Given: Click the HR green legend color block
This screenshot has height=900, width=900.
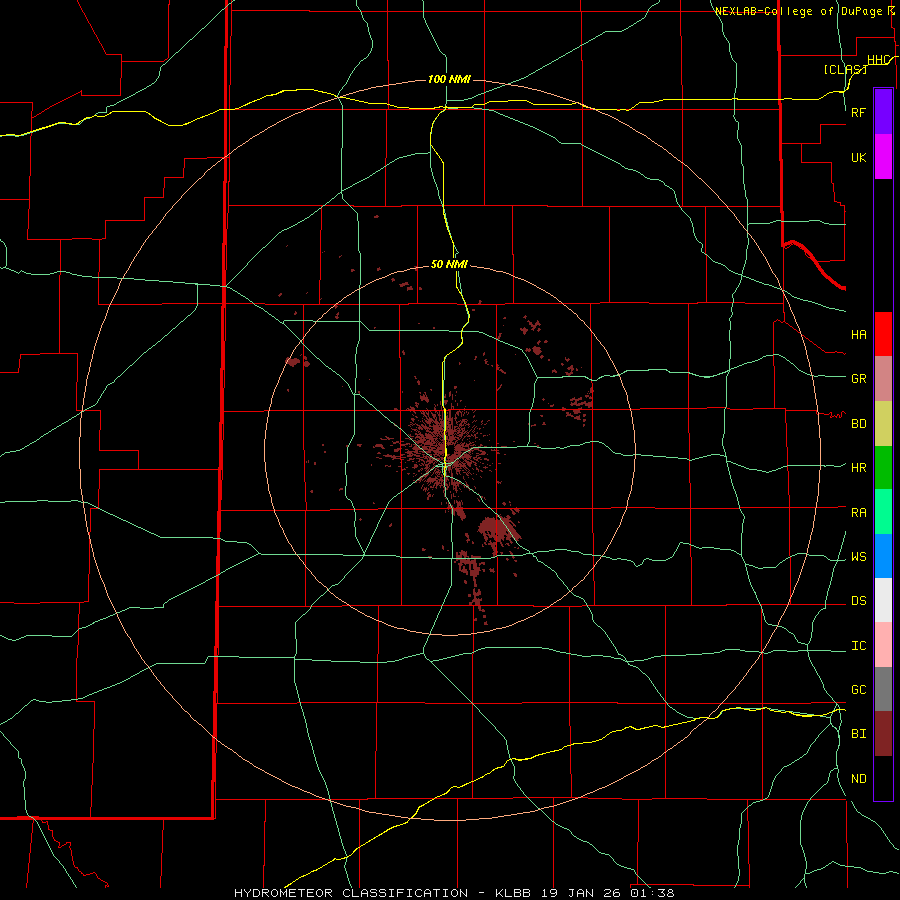Looking at the screenshot, I should pyautogui.click(x=883, y=468).
